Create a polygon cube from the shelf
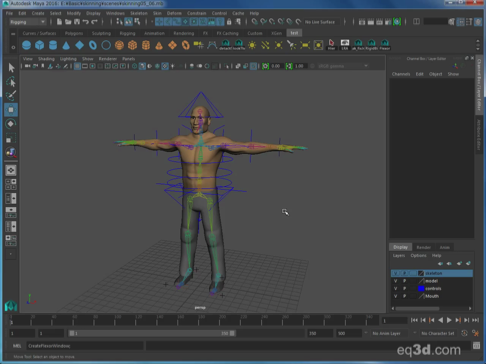The width and height of the screenshot is (486, 364). click(x=40, y=45)
